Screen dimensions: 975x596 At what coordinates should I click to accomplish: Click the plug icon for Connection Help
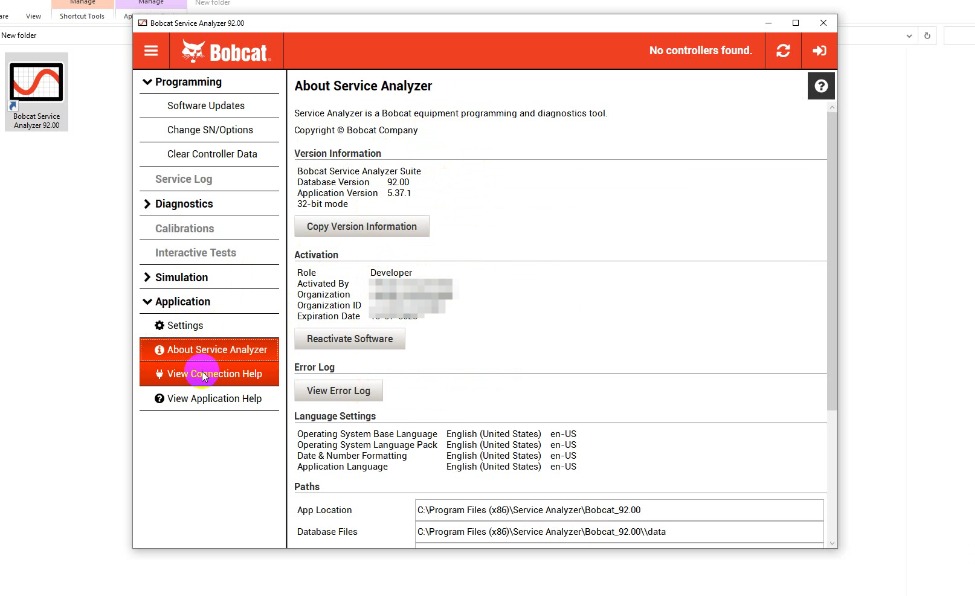[x=159, y=374]
